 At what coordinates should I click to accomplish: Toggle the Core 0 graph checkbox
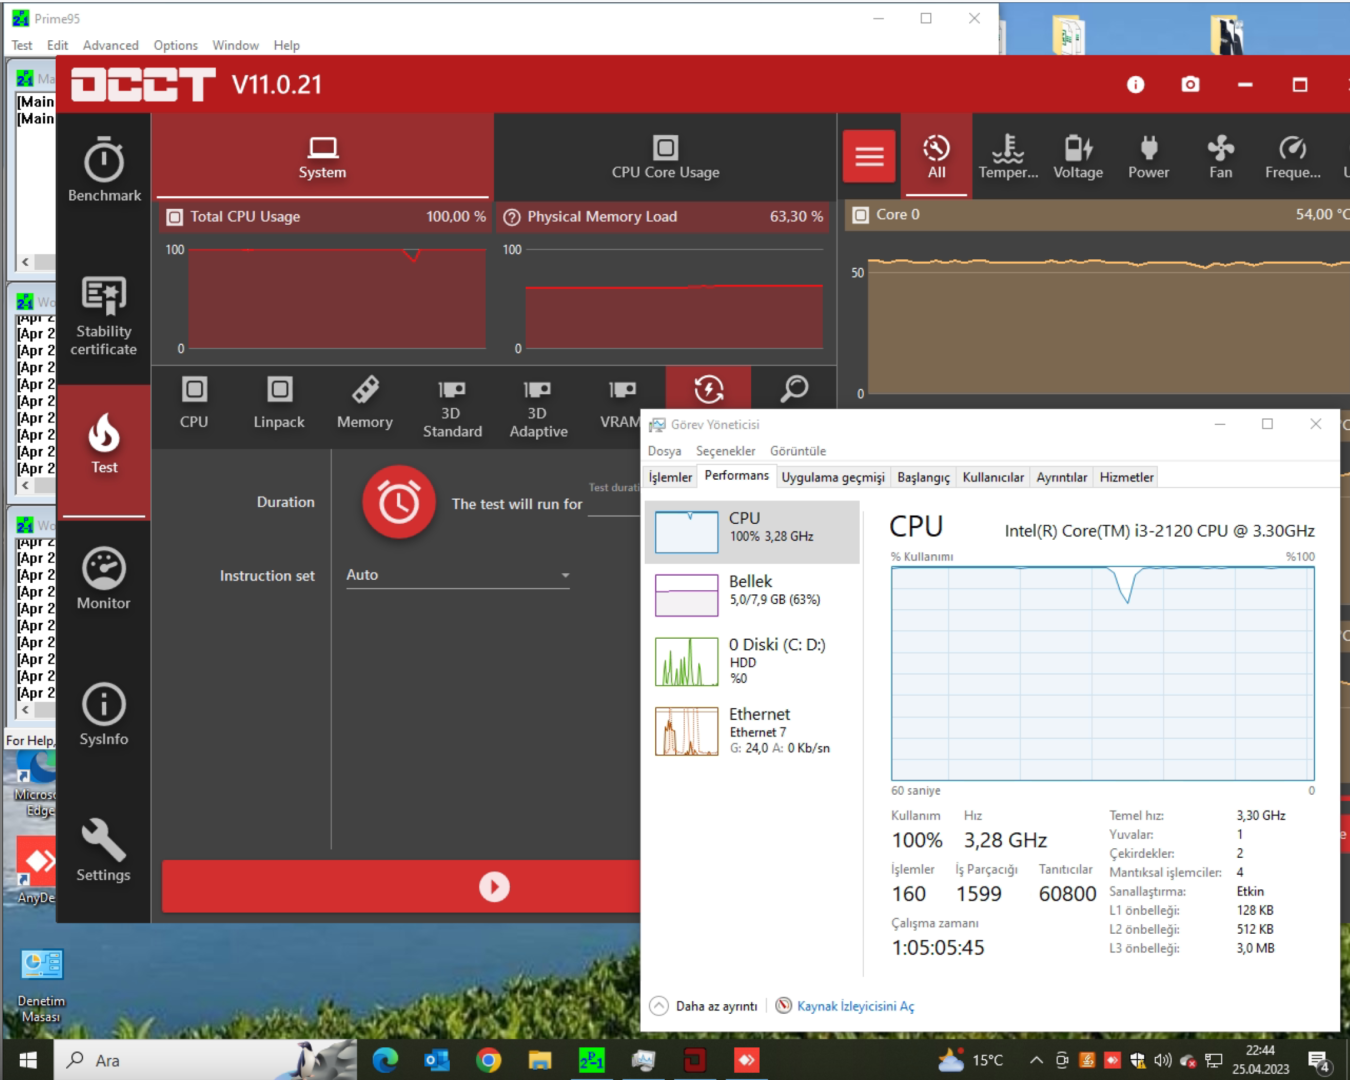860,215
